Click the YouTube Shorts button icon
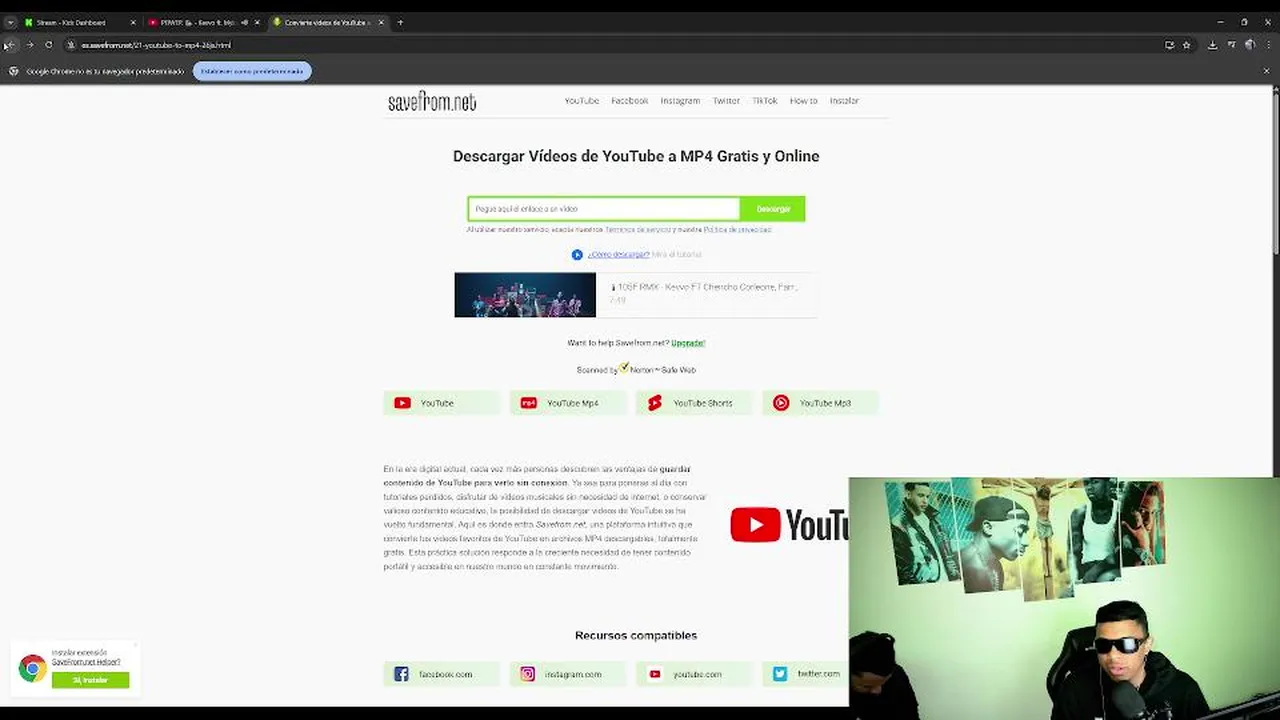 [655, 403]
